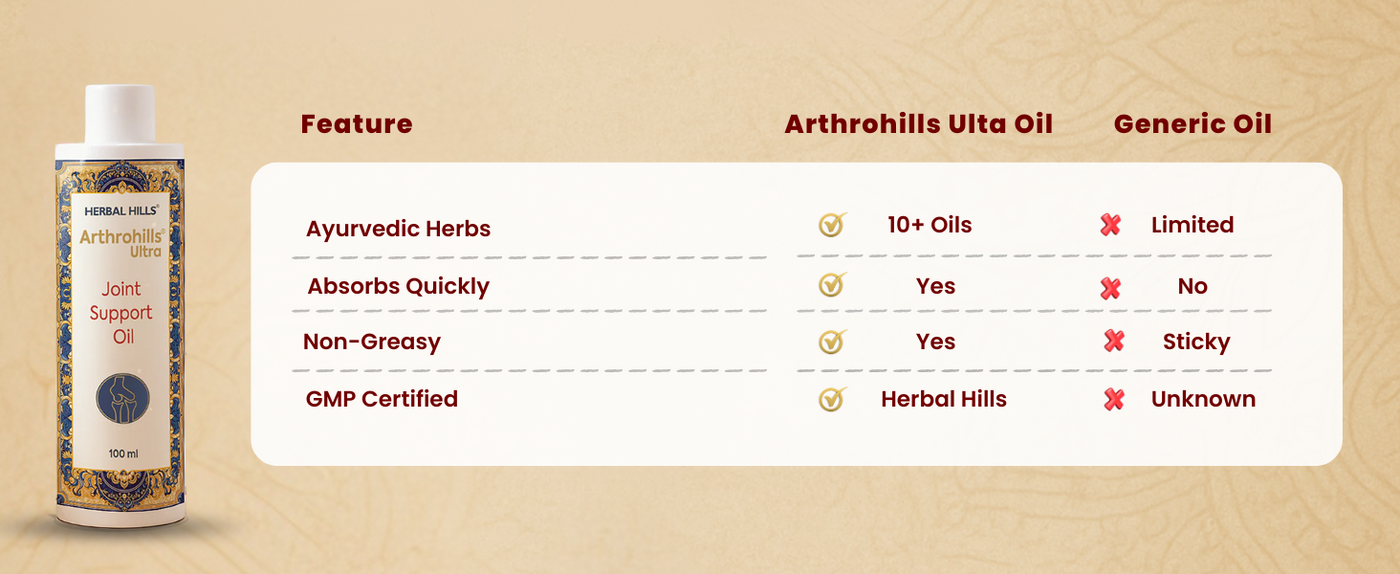Select the GMP Certified feature label
This screenshot has width=1400, height=574.
pyautogui.click(x=382, y=399)
